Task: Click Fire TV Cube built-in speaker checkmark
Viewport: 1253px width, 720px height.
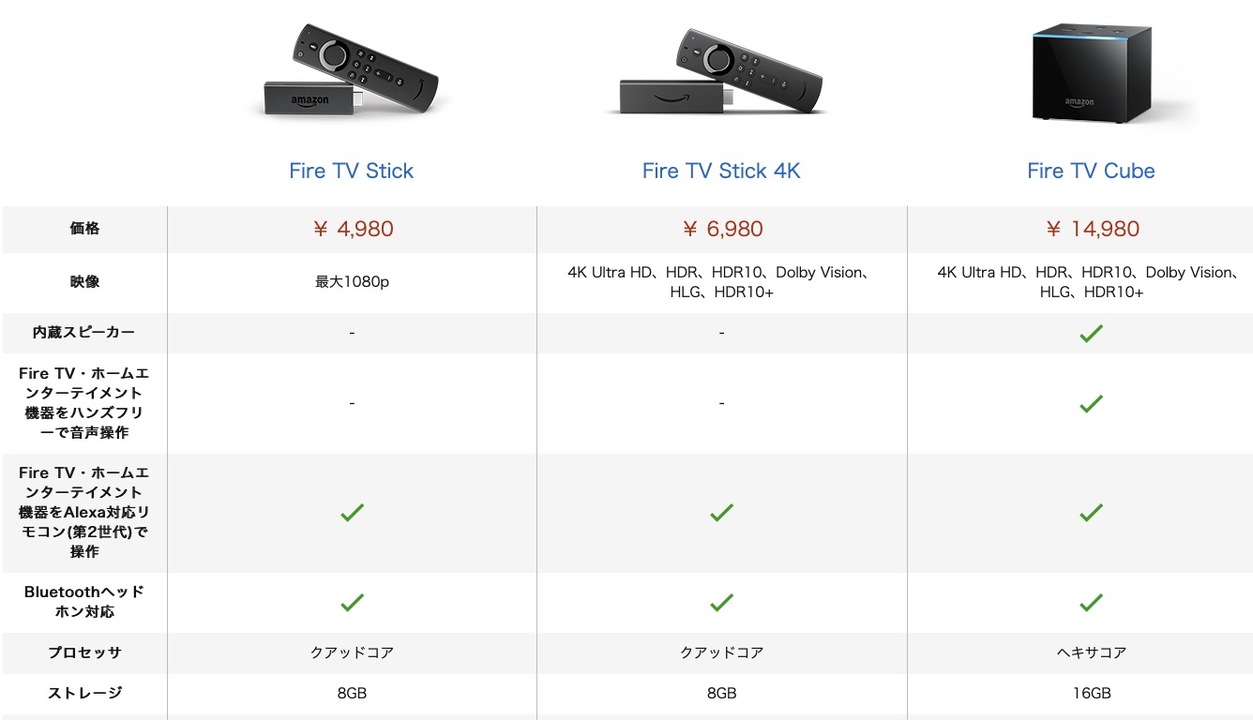Action: (1091, 333)
